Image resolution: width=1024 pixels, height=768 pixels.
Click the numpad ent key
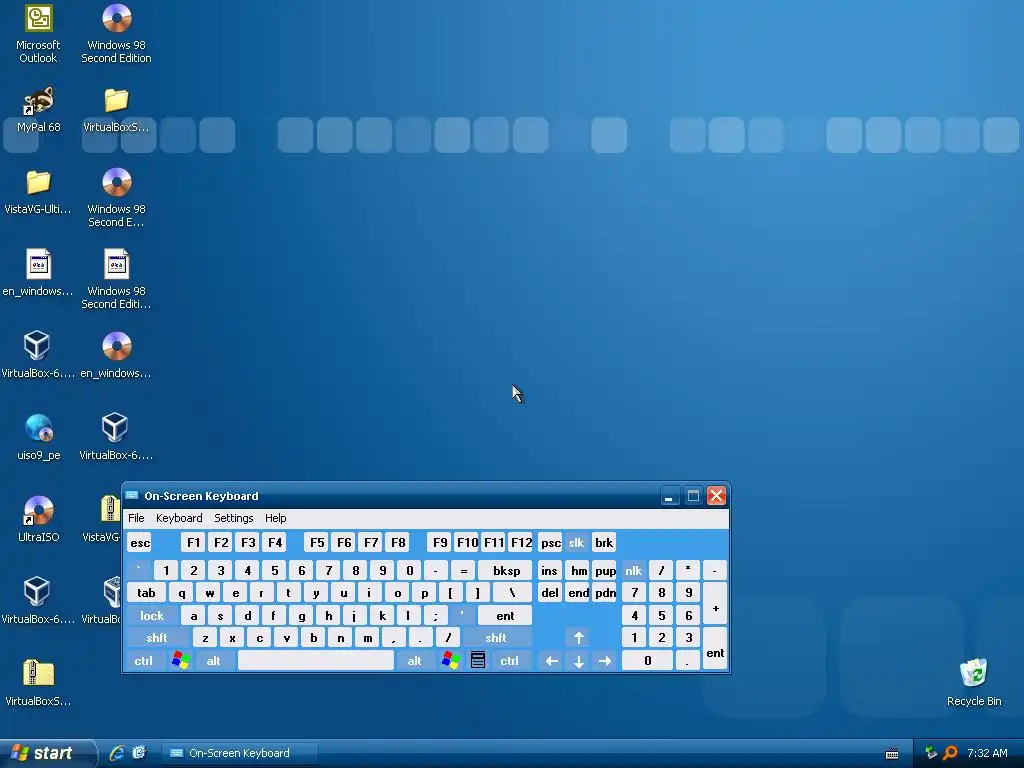pyautogui.click(x=715, y=649)
